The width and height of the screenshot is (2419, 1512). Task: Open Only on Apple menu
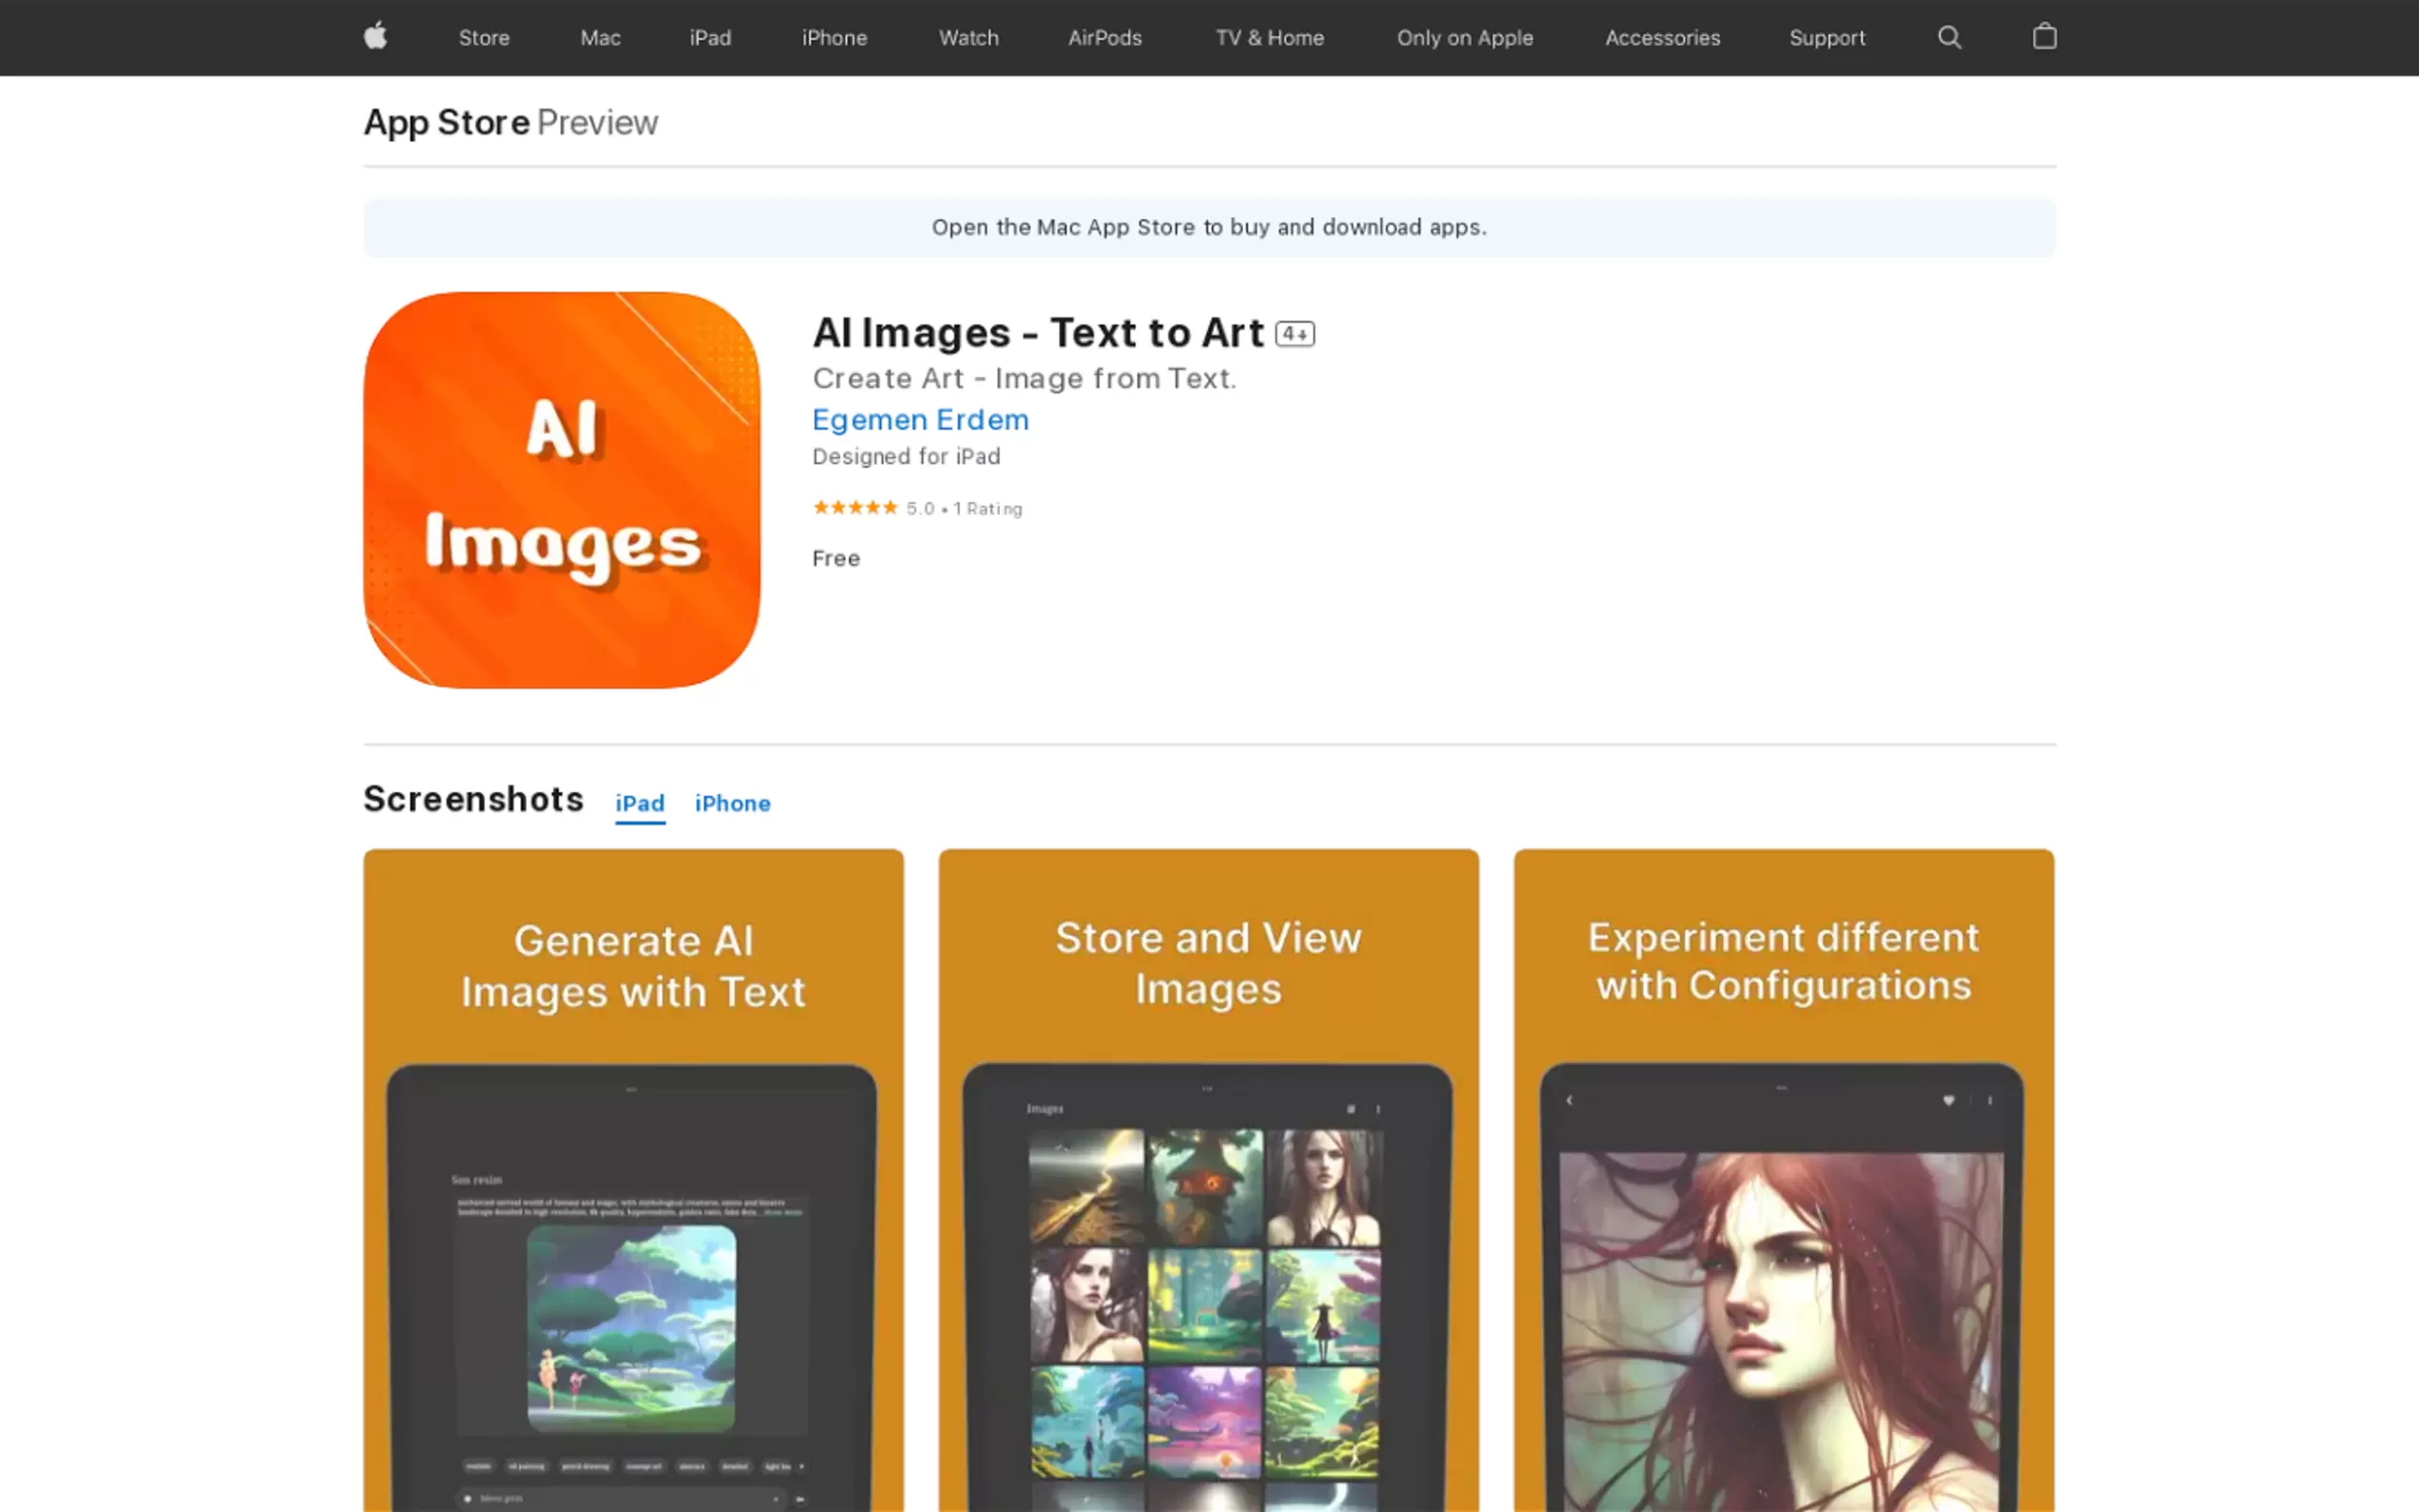pos(1464,38)
